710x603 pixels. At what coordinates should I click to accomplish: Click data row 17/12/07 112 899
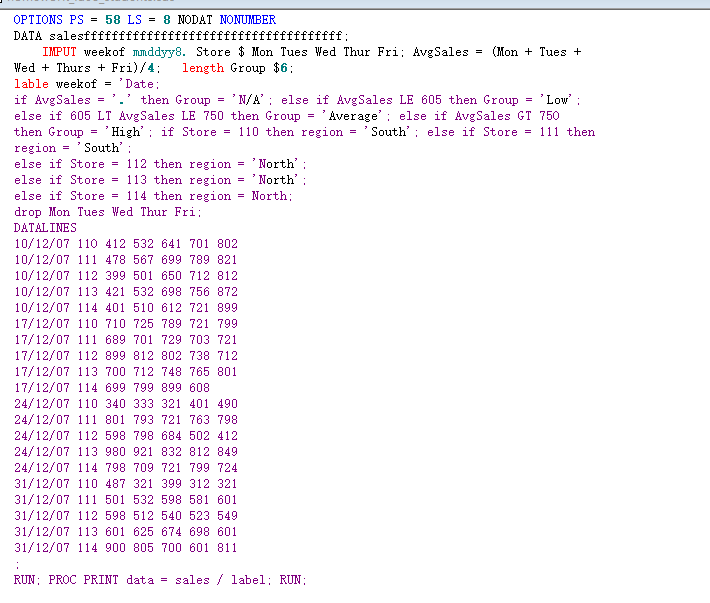pyautogui.click(x=126, y=356)
